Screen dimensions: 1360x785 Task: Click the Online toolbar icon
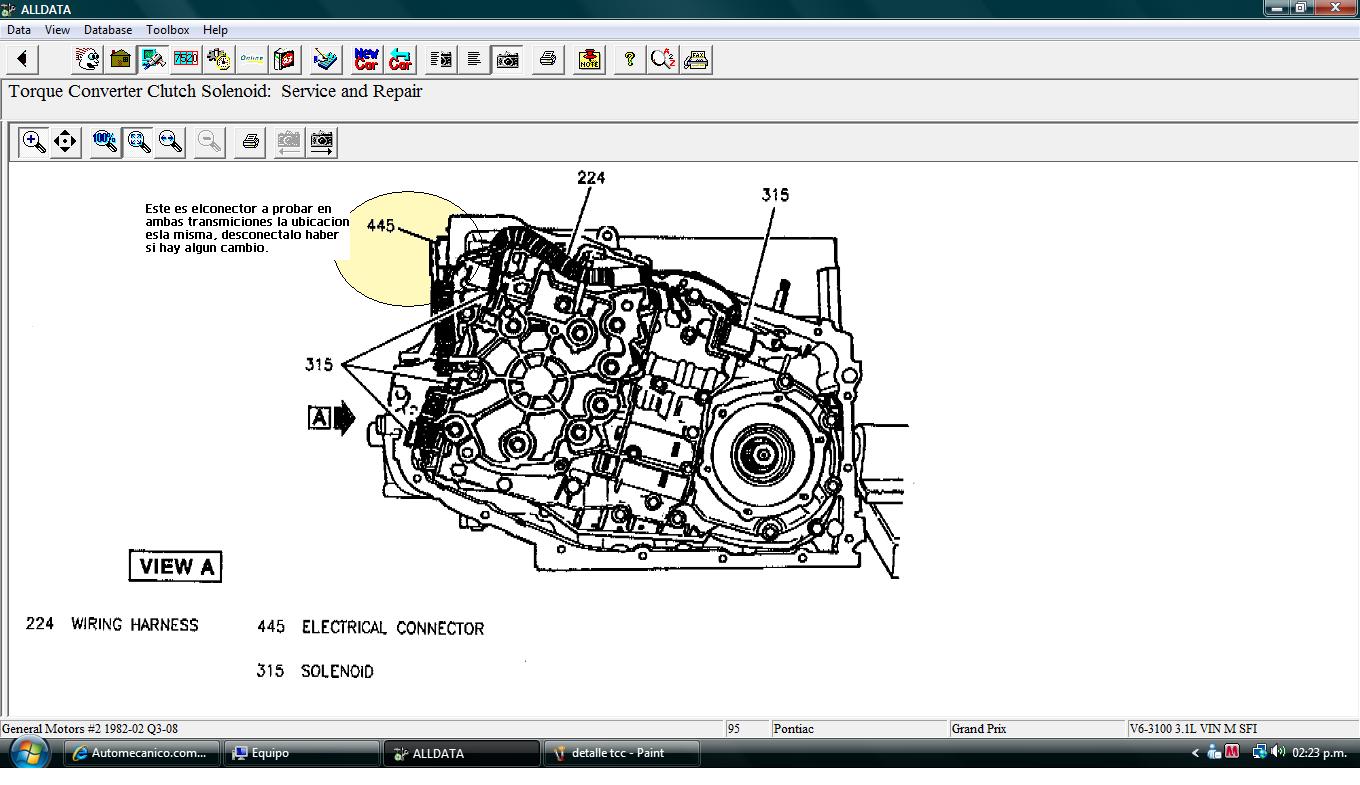tap(252, 59)
